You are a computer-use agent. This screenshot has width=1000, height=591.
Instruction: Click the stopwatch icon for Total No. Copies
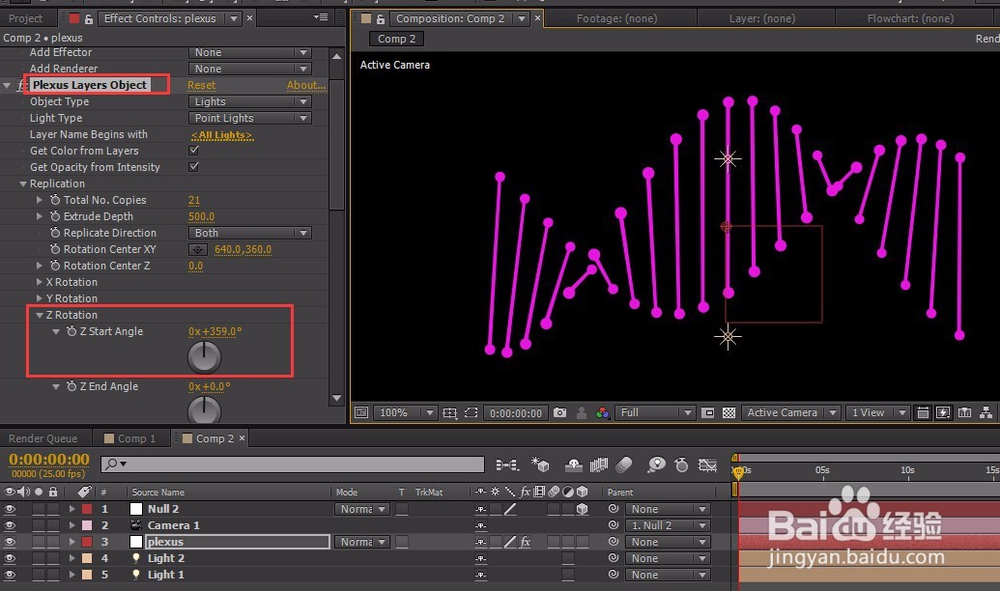[55, 200]
